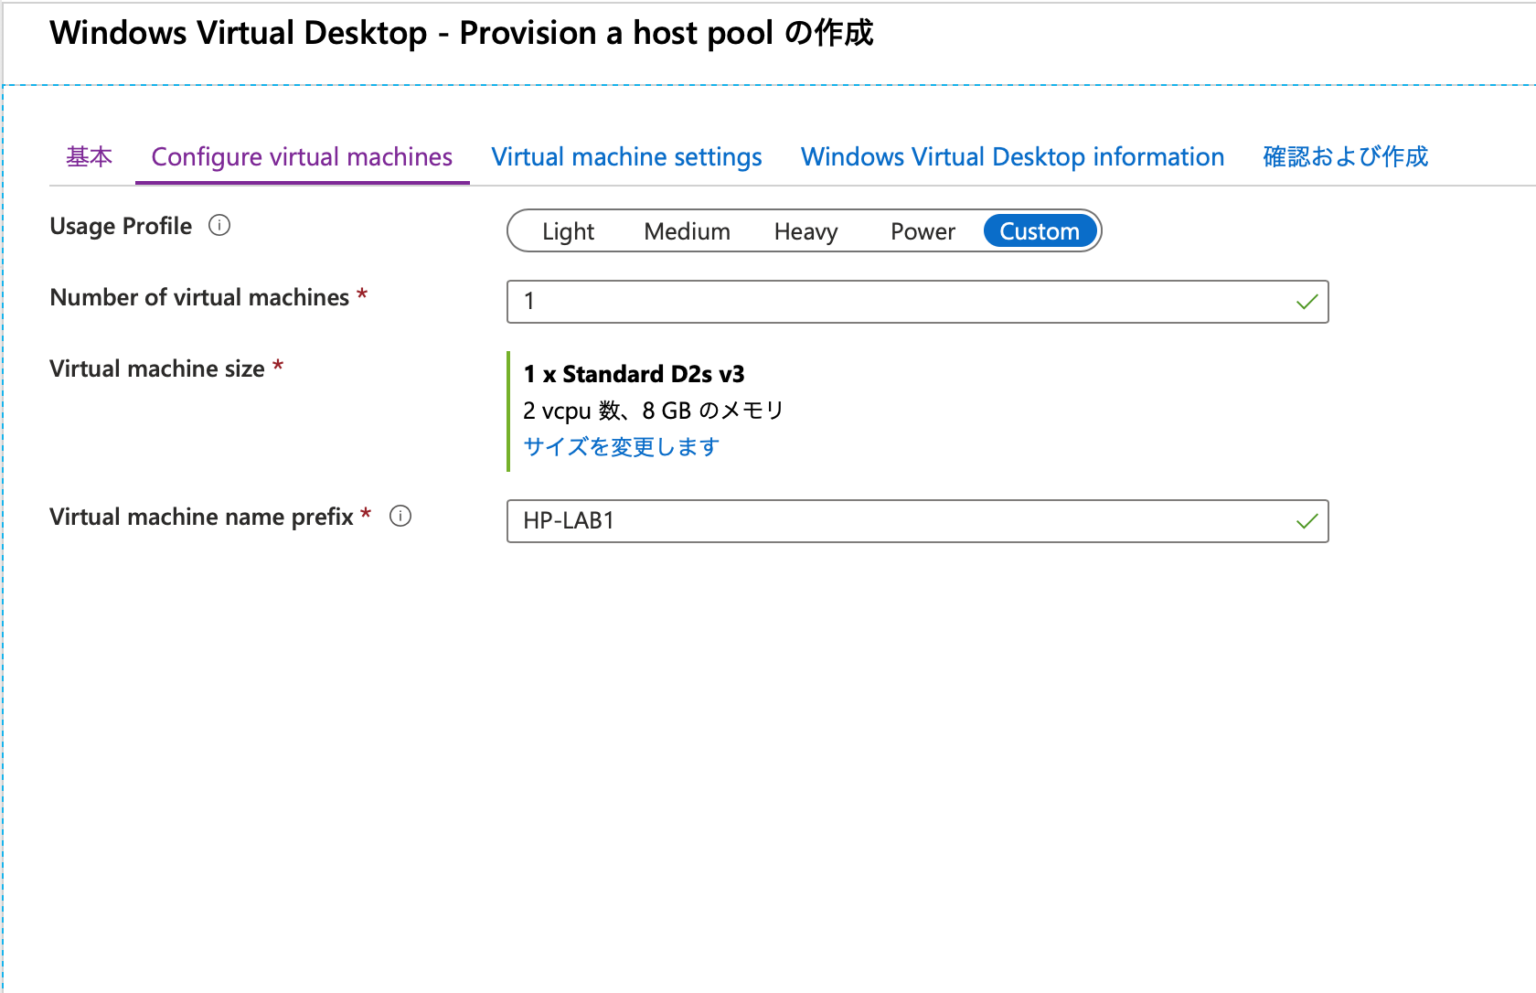Click the Virtual machine size label
The height and width of the screenshot is (993, 1536).
157,369
